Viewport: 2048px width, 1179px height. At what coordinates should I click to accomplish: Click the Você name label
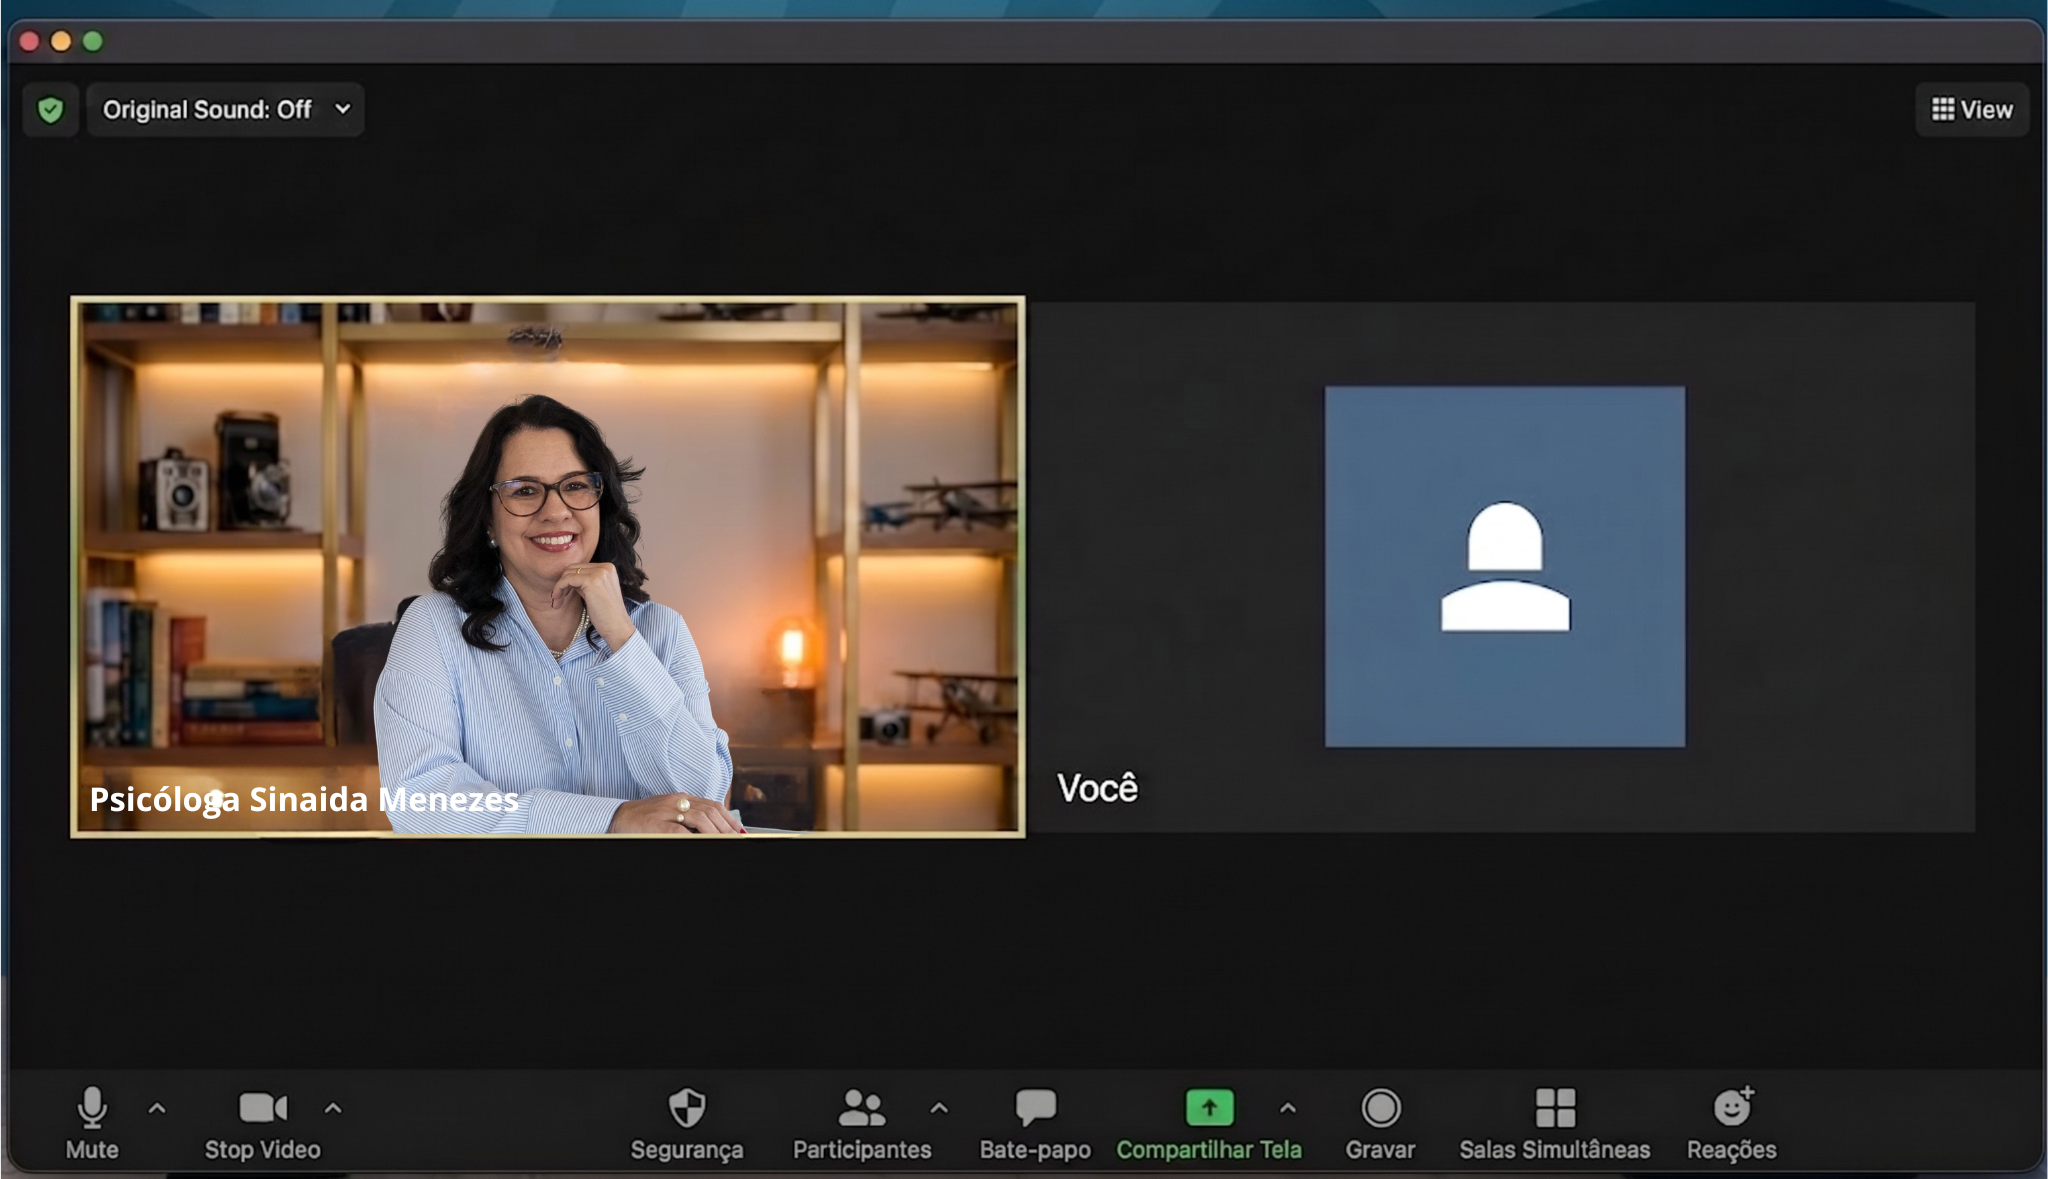[1097, 787]
